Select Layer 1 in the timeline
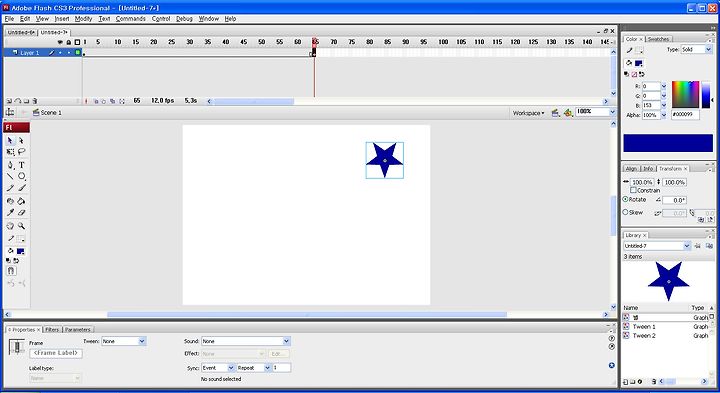The image size is (720, 393). click(29, 53)
